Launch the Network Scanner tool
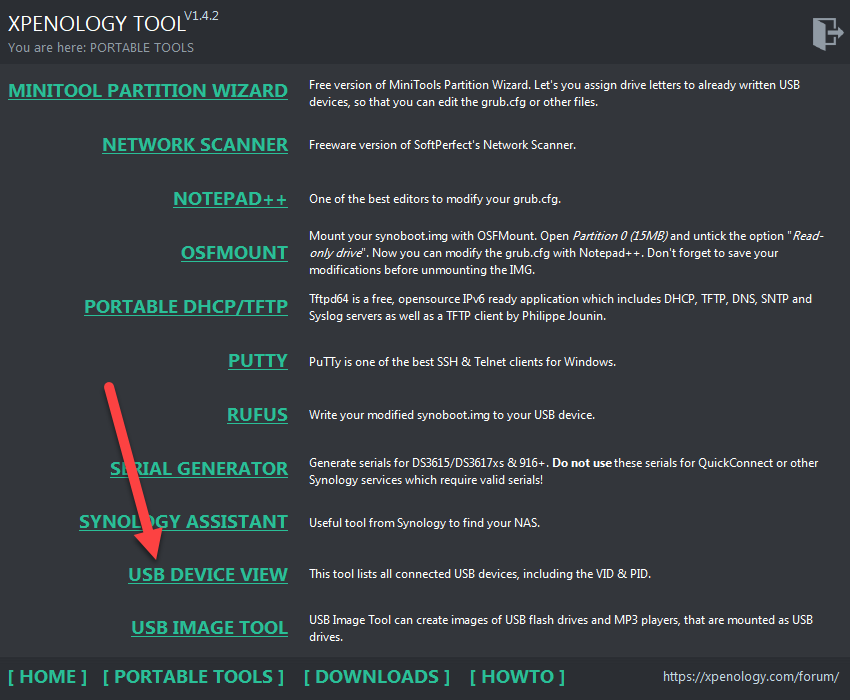Image resolution: width=850 pixels, height=700 pixels. (x=195, y=145)
